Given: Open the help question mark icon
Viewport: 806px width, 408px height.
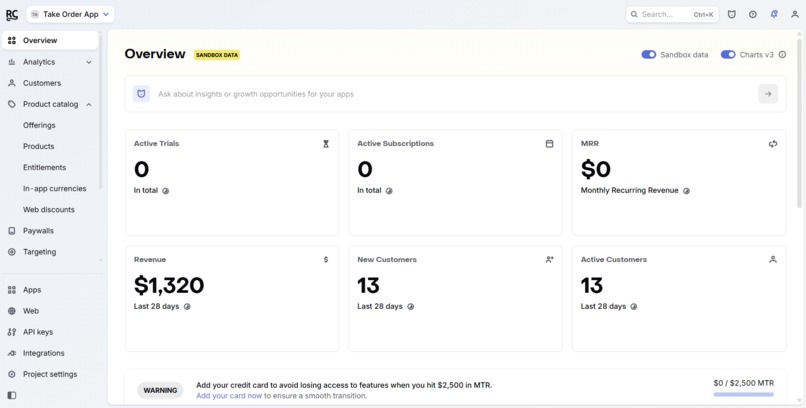Looking at the screenshot, I should coord(753,14).
